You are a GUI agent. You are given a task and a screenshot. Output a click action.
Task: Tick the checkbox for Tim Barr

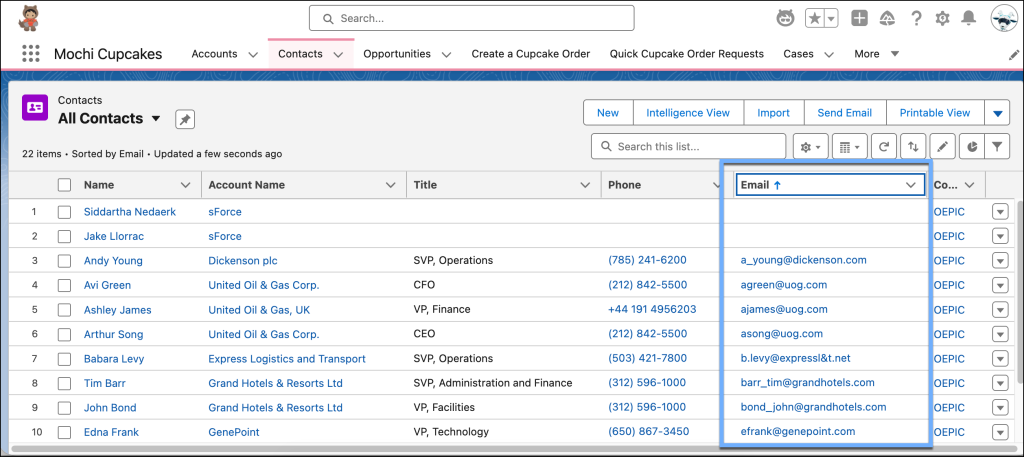tap(65, 383)
